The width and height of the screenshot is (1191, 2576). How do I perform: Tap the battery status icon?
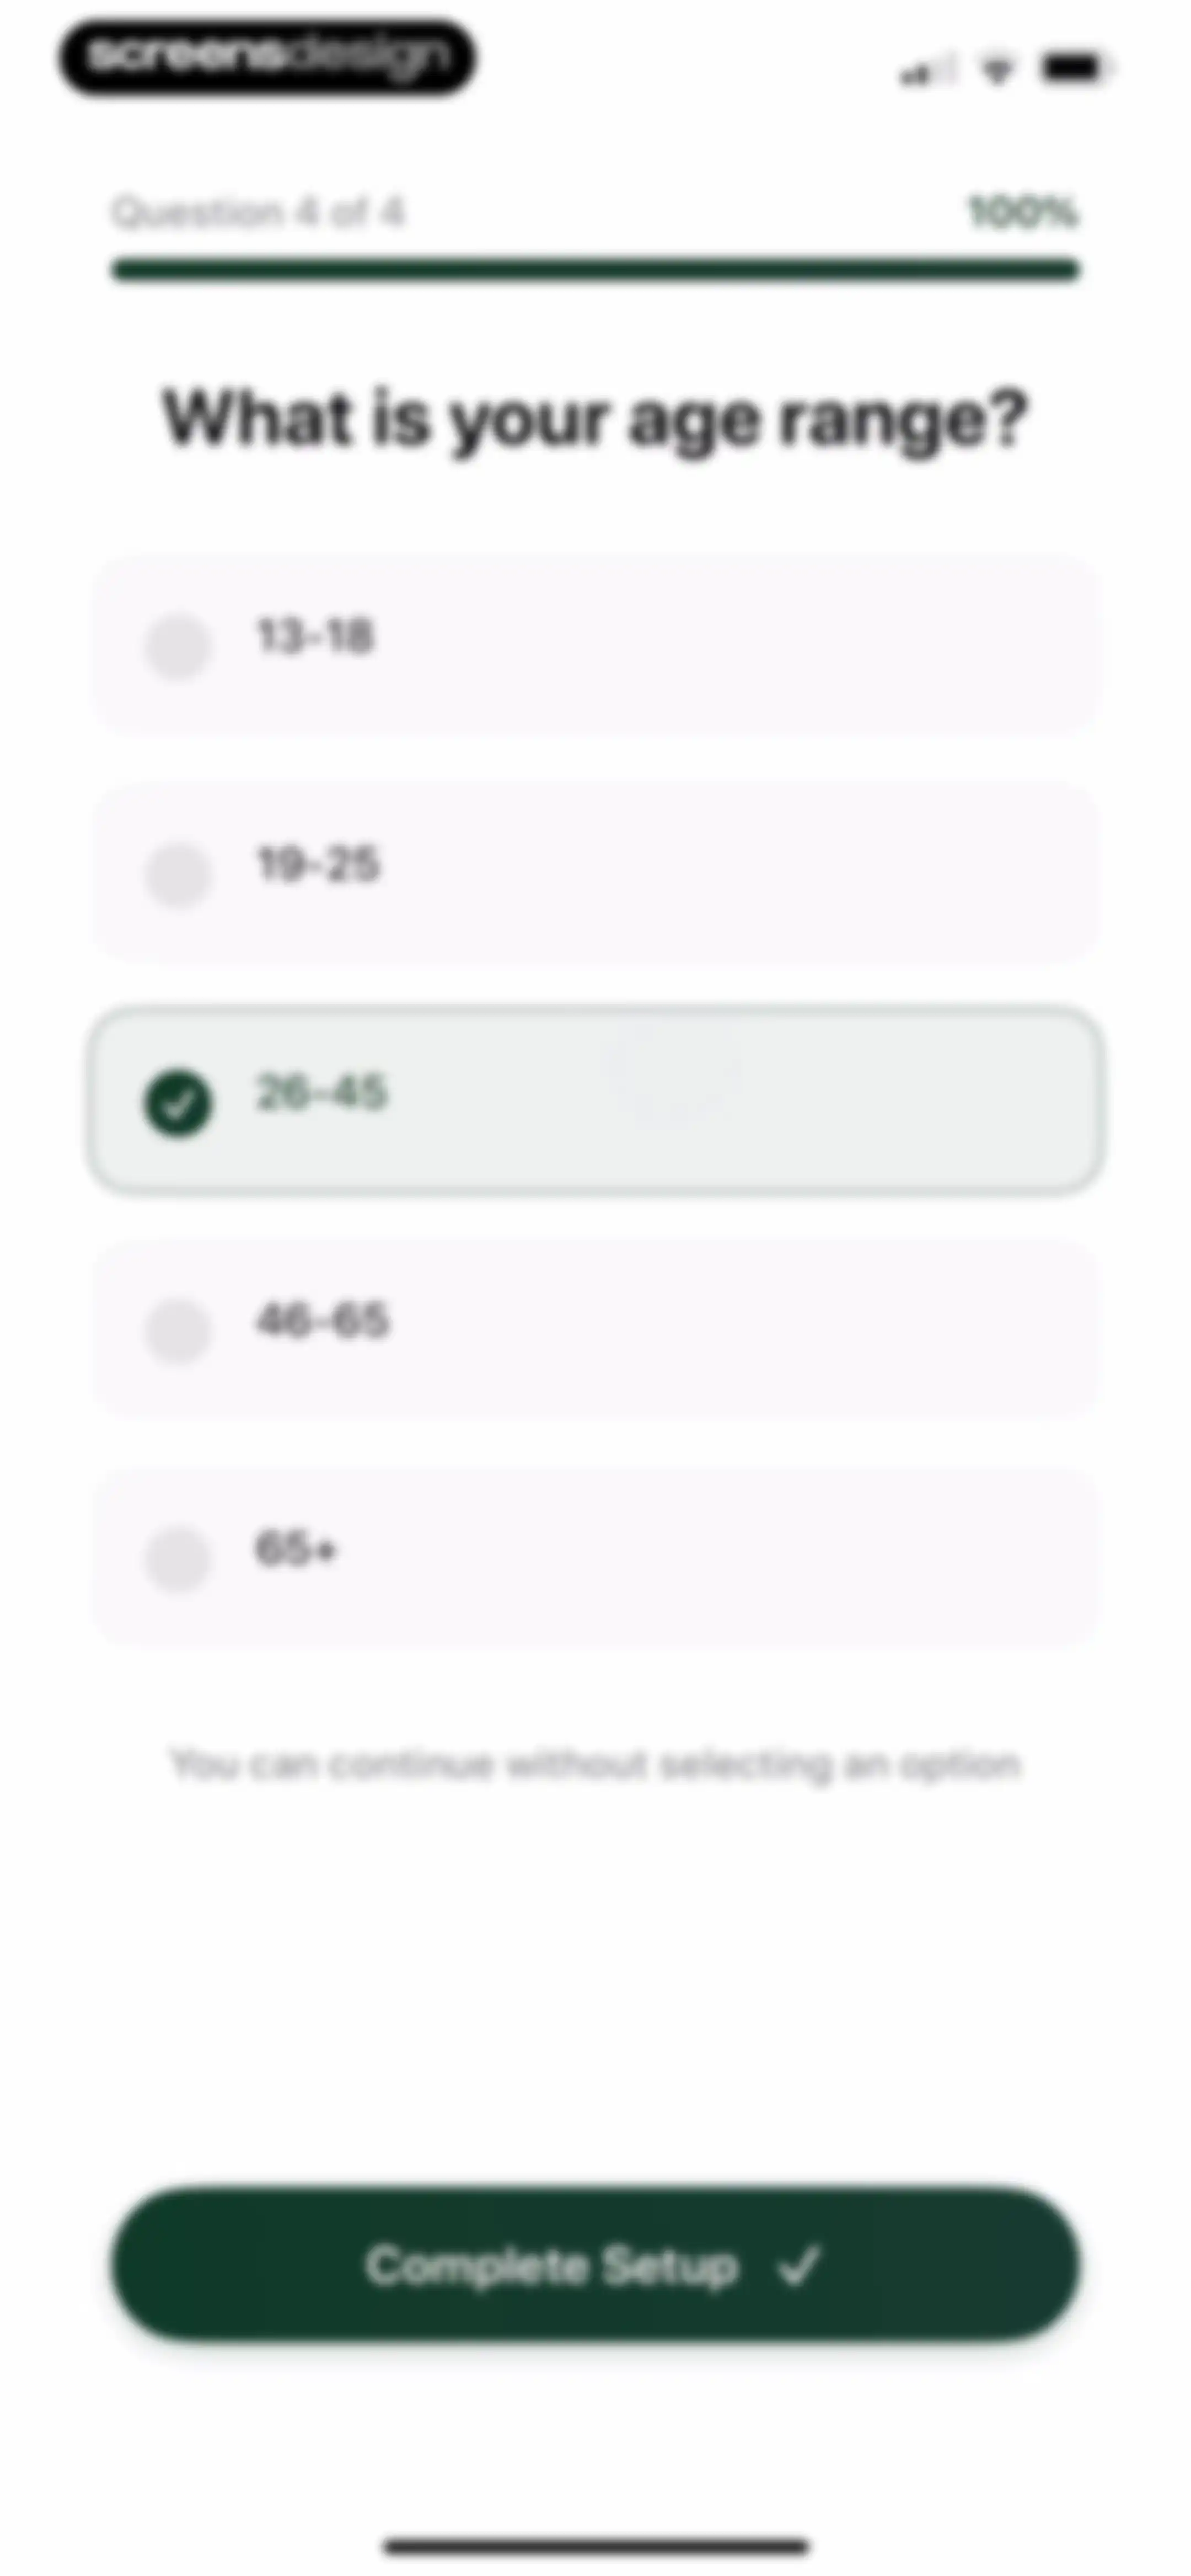(x=1075, y=68)
